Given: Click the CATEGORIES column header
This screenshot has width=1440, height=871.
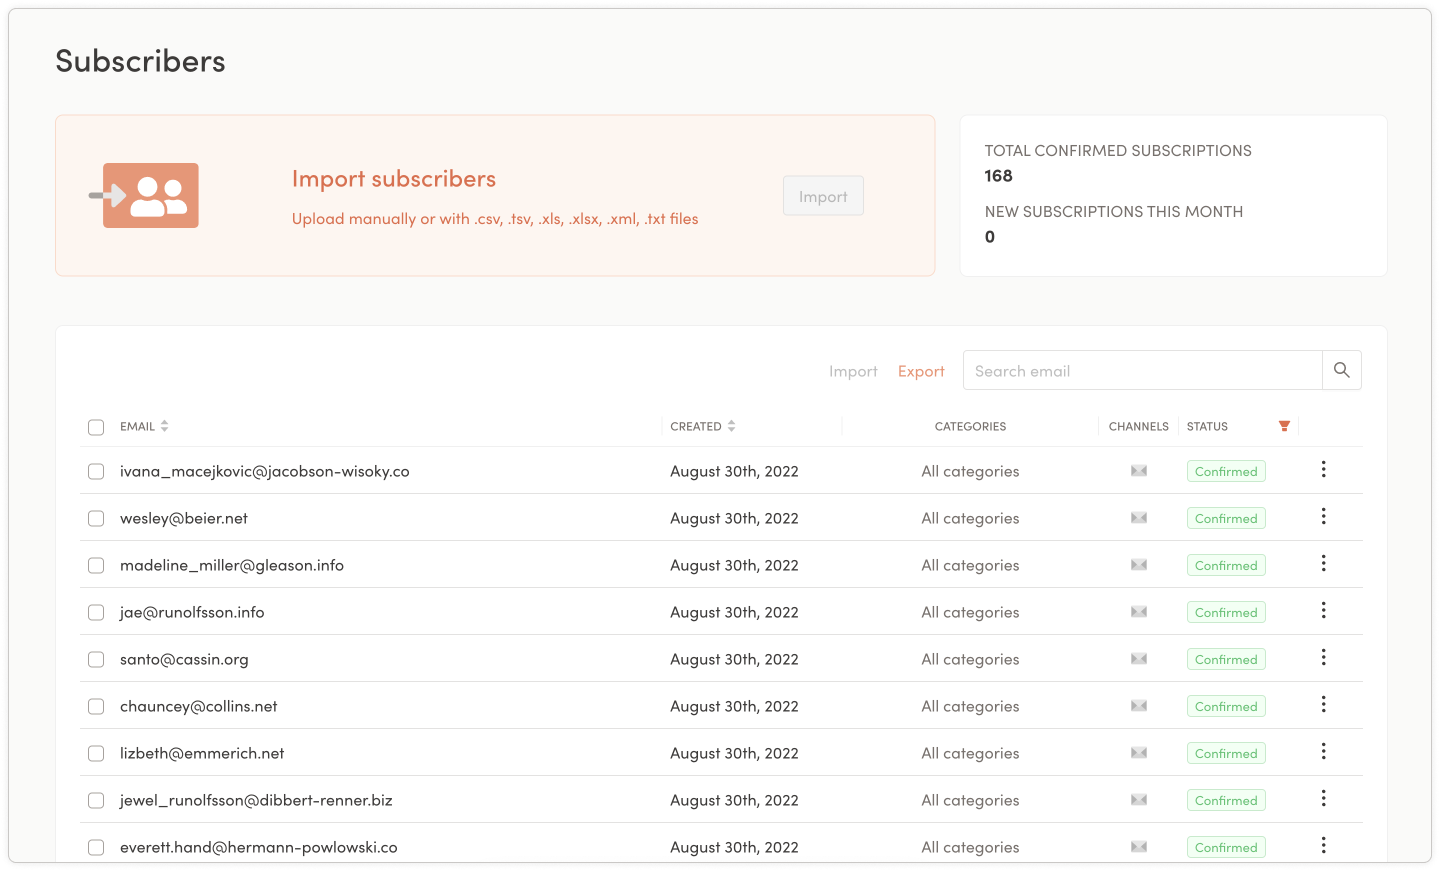Looking at the screenshot, I should coord(970,426).
